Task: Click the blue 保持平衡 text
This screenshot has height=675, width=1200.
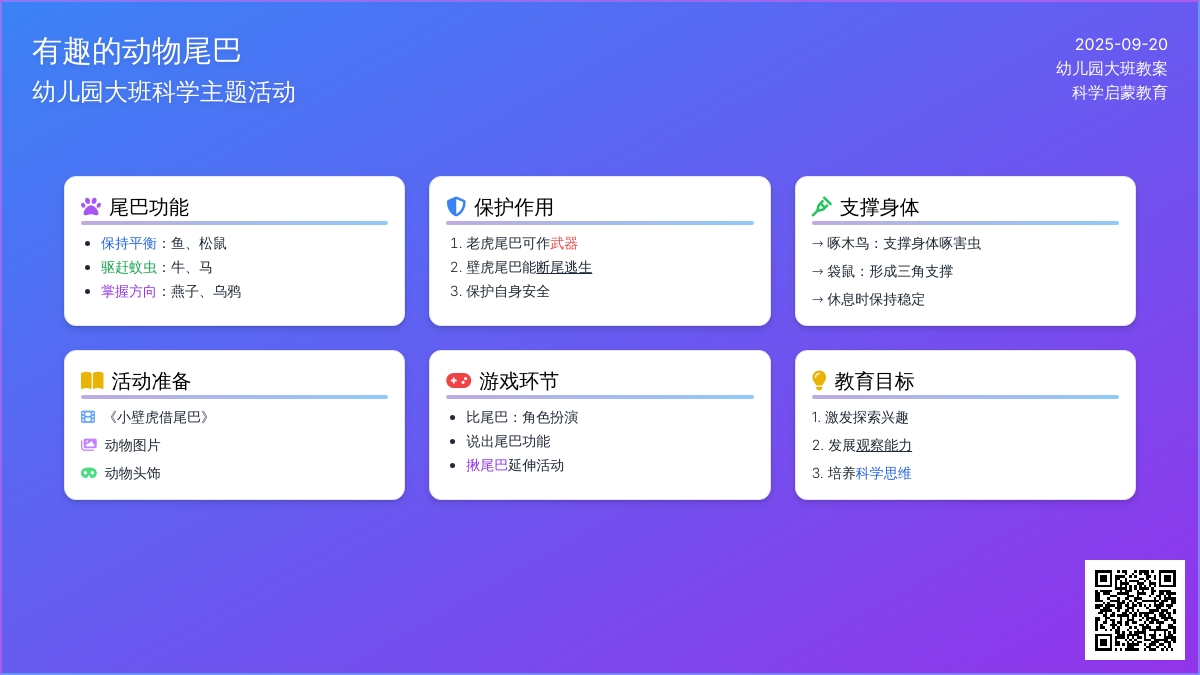Action: click(x=129, y=243)
